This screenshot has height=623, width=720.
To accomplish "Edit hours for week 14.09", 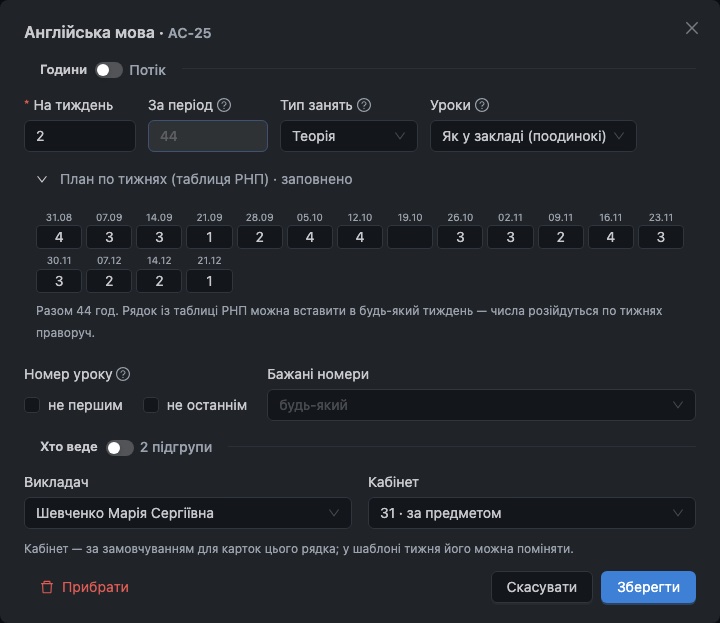I will tap(159, 237).
